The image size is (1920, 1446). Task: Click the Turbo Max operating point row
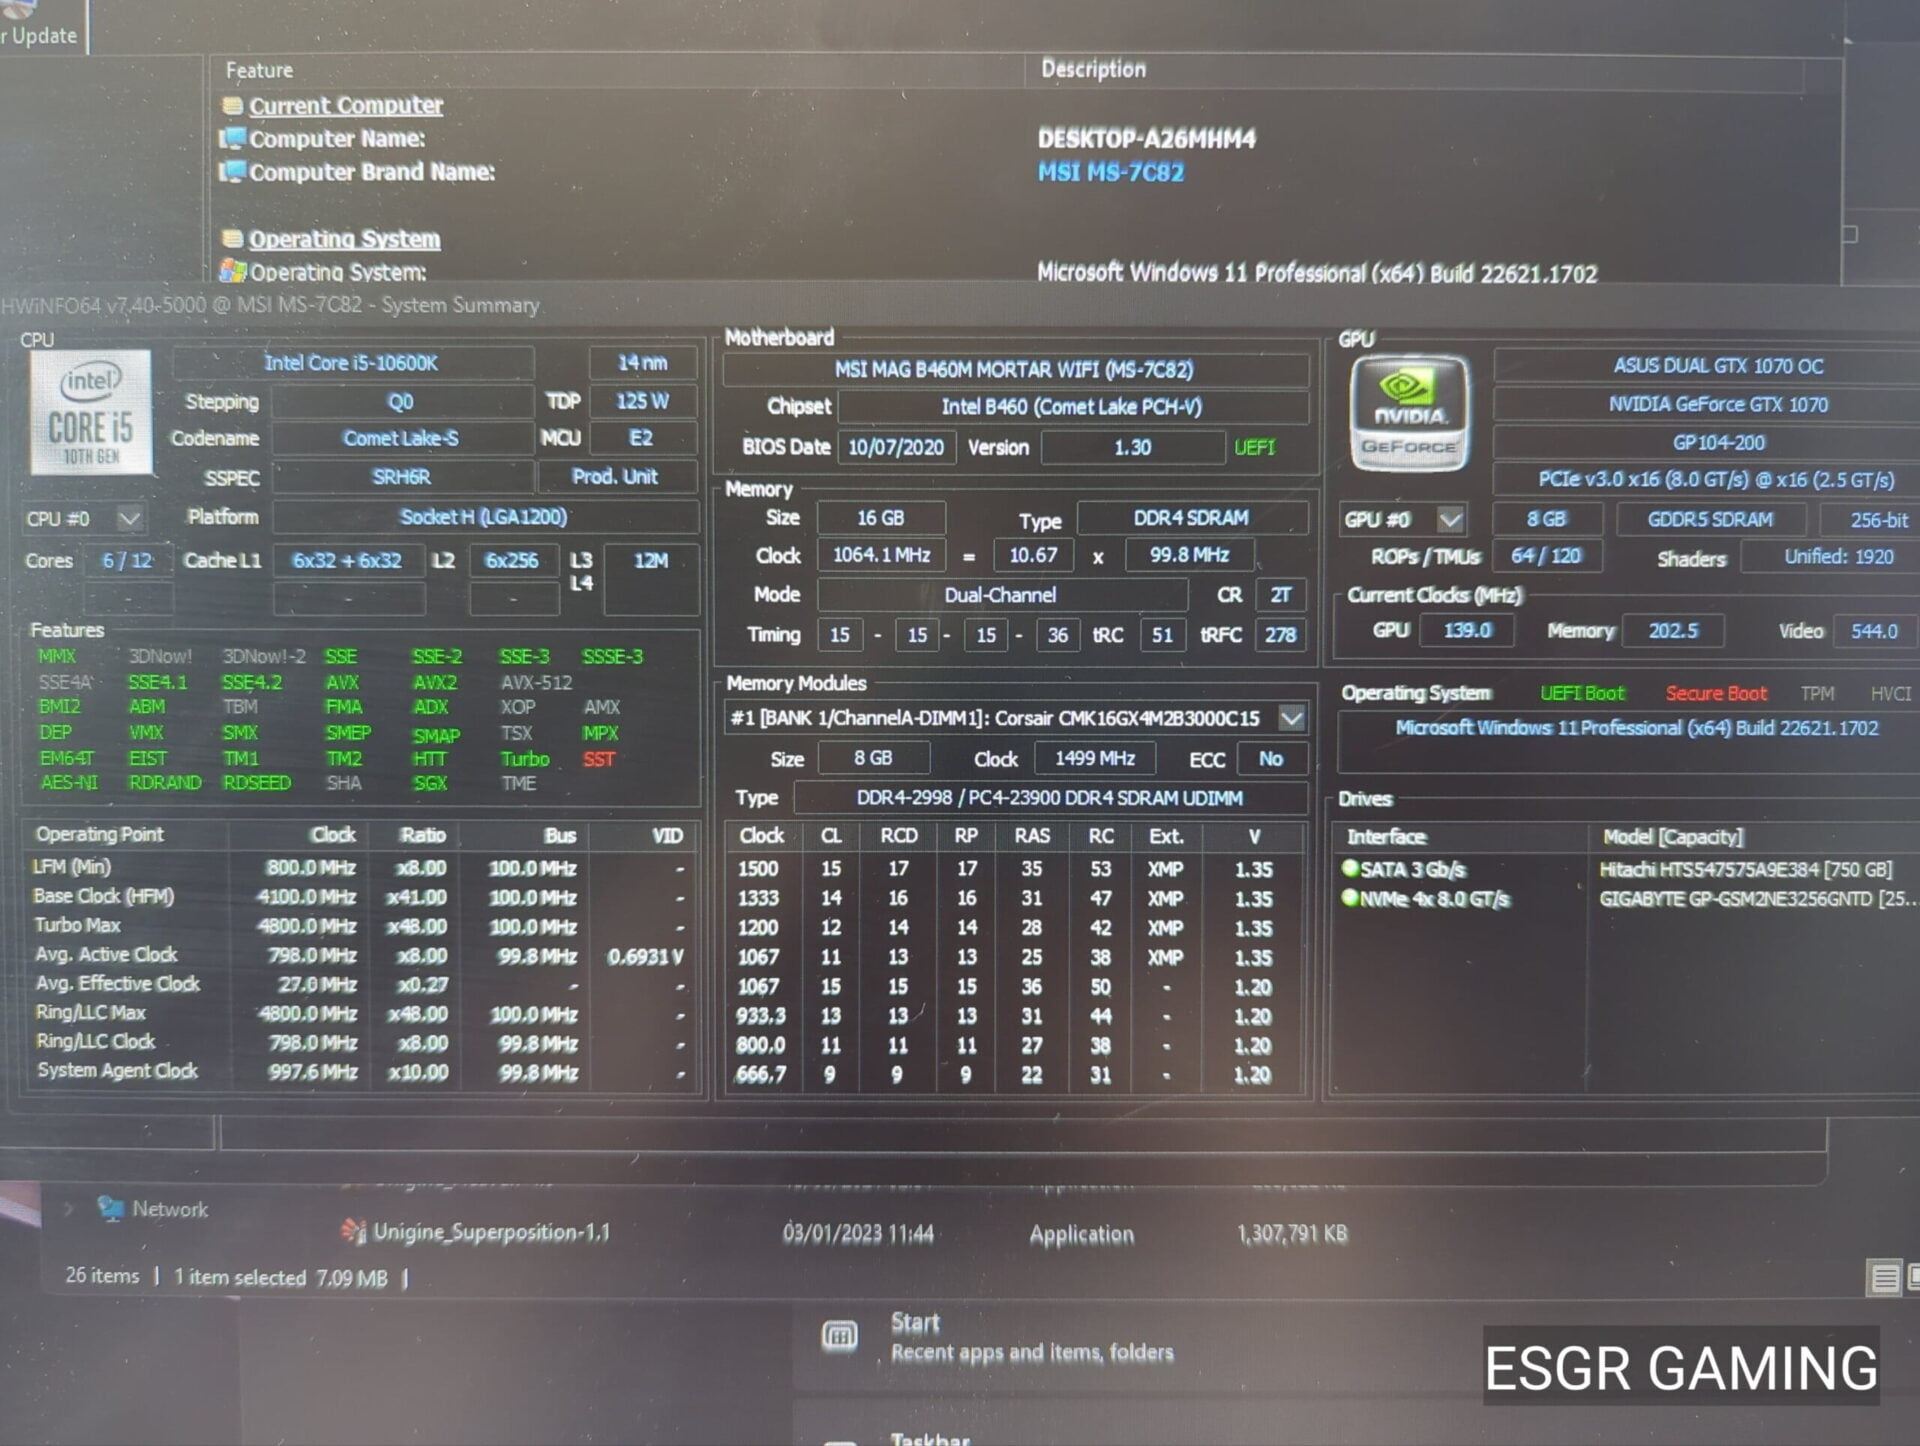click(360, 926)
